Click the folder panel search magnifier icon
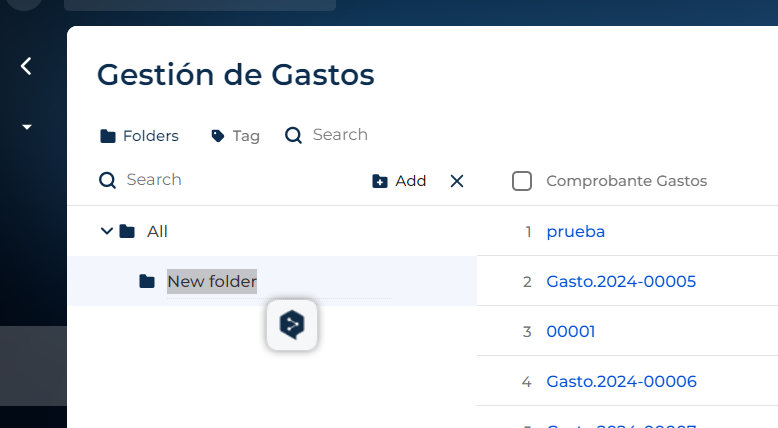This screenshot has width=778, height=428. (x=107, y=181)
